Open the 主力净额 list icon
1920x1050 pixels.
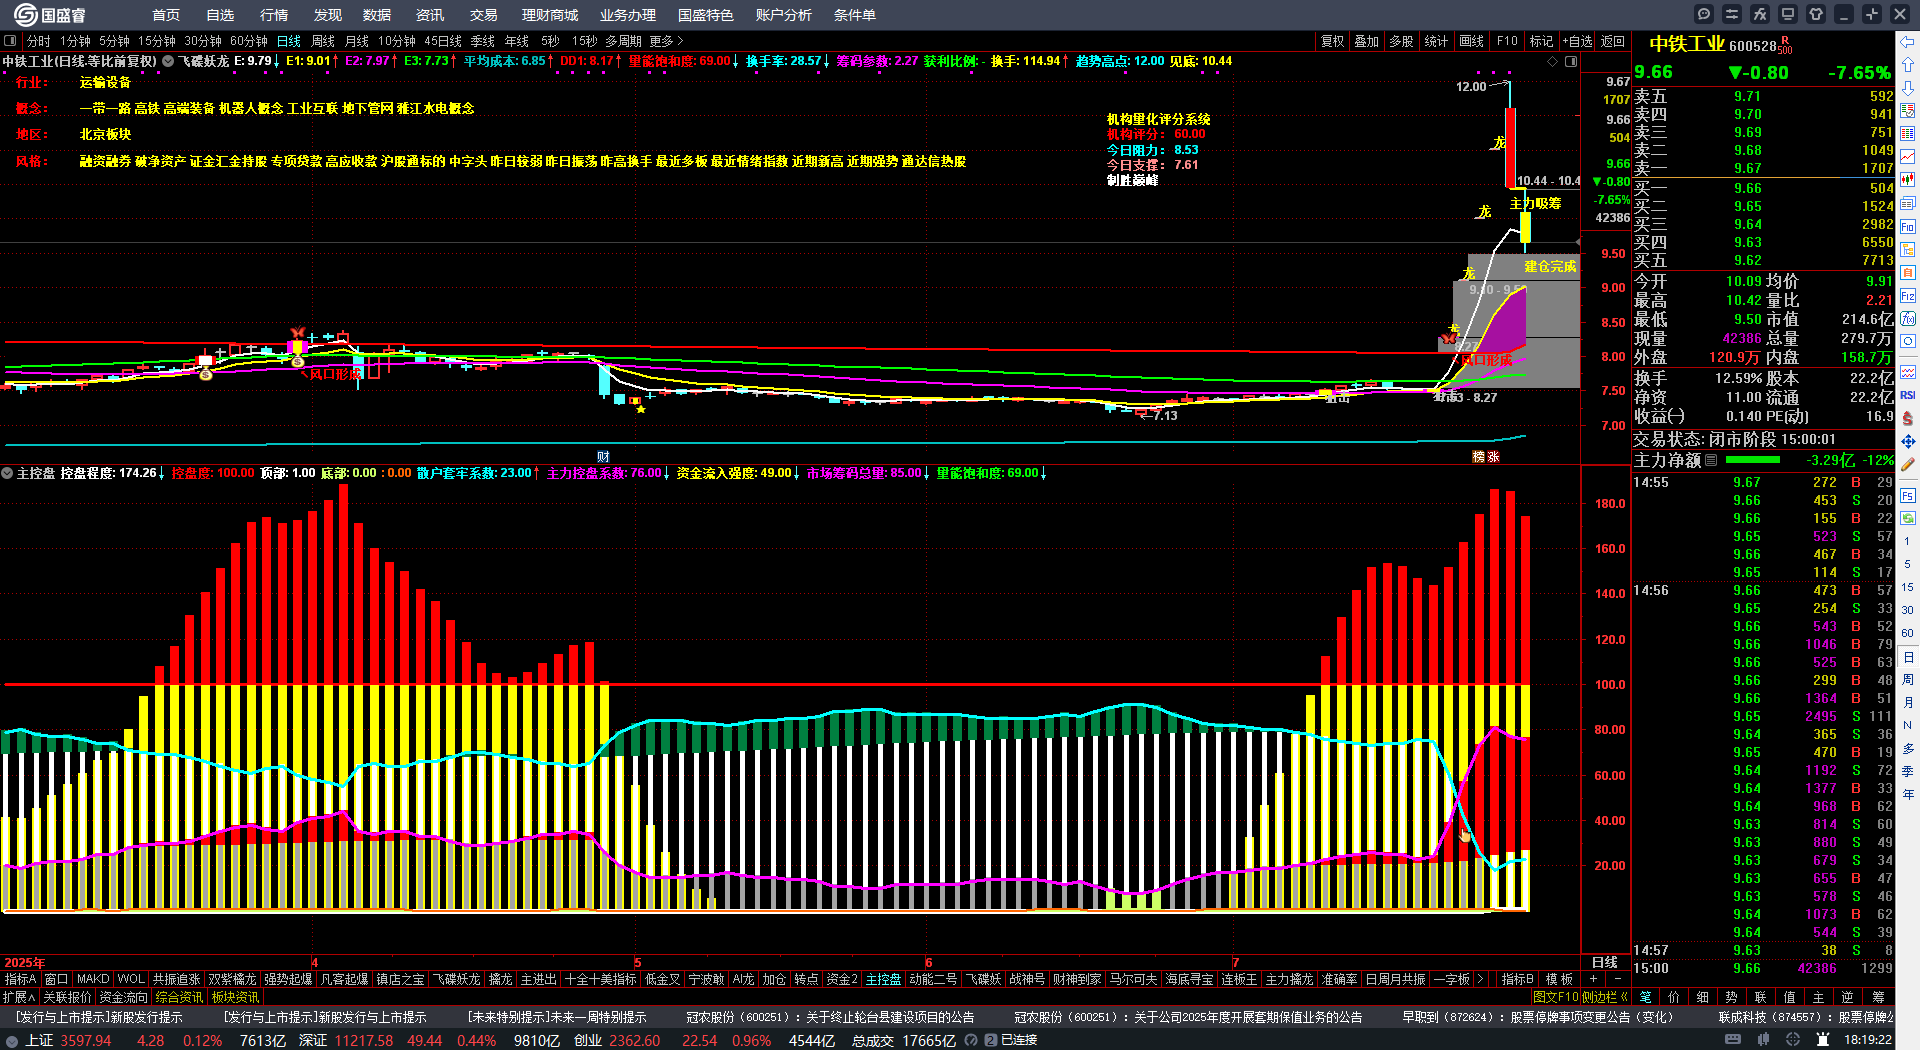coord(1711,460)
